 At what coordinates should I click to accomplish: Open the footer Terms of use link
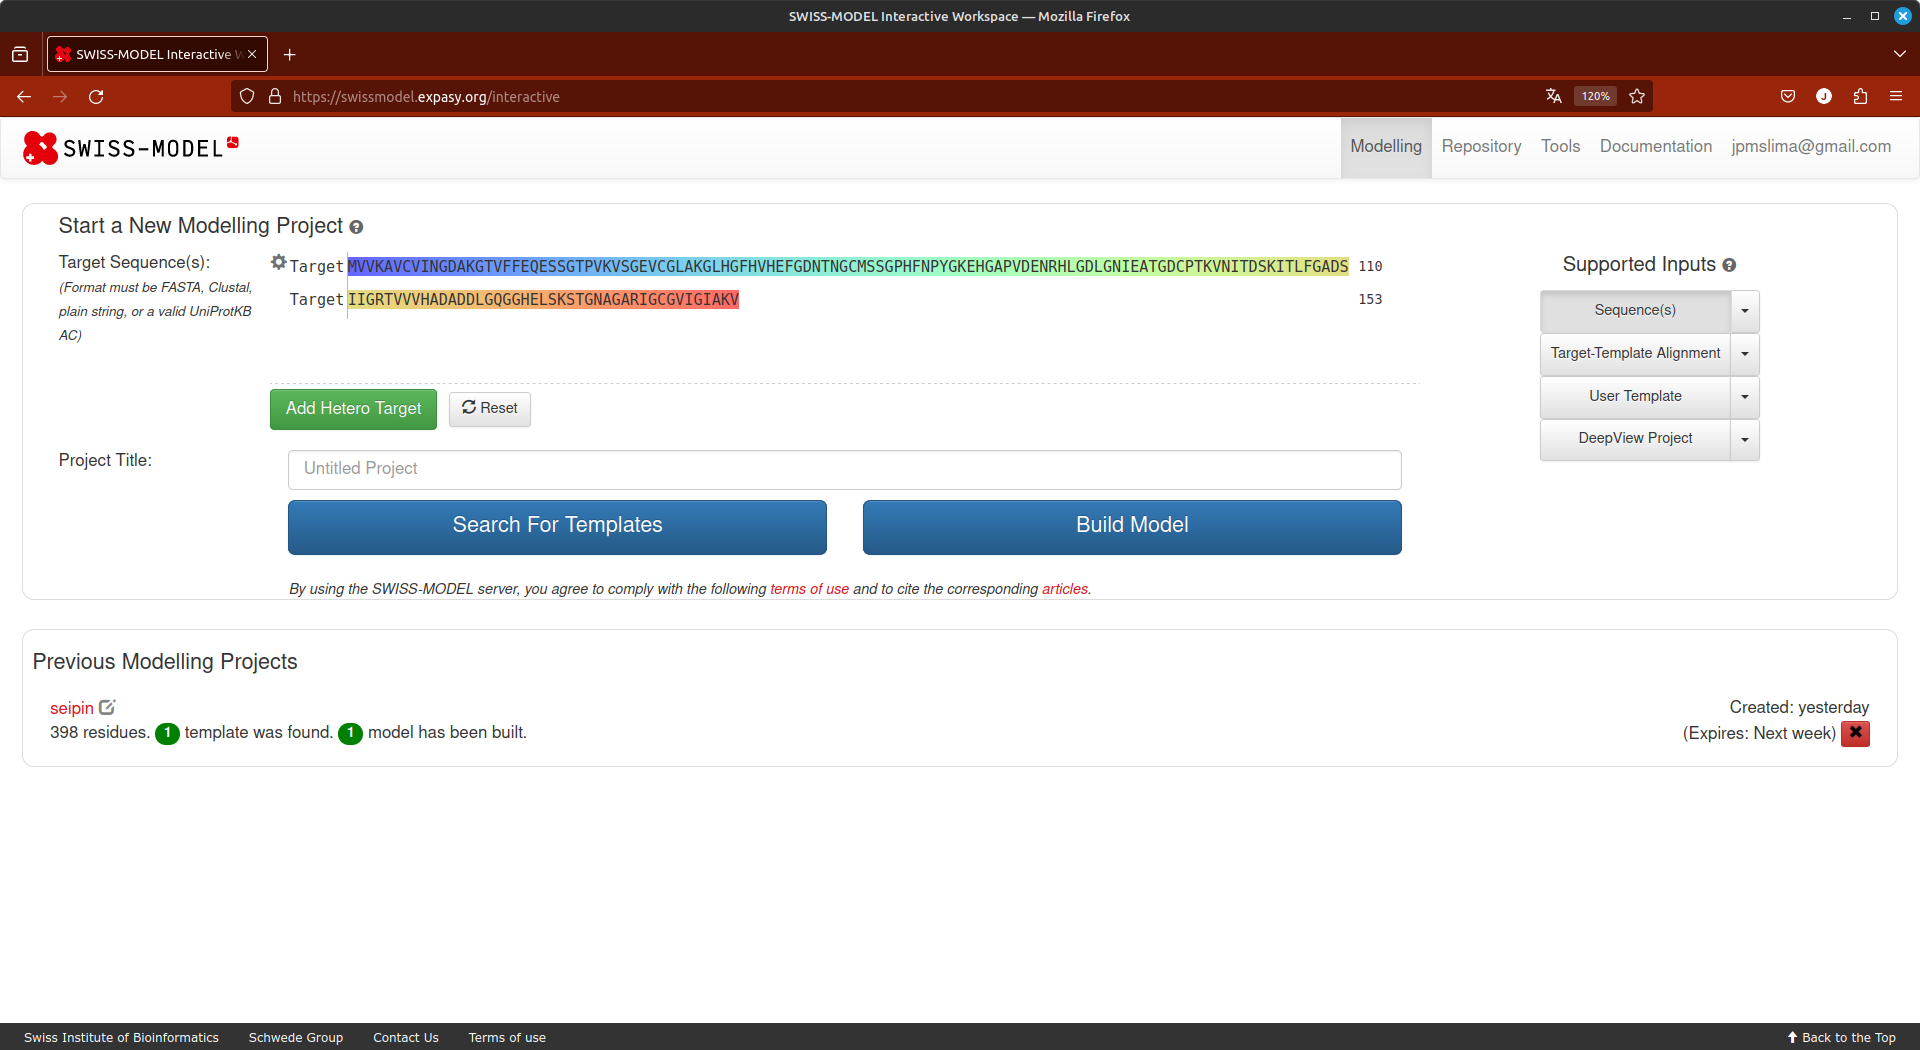[x=507, y=1037]
